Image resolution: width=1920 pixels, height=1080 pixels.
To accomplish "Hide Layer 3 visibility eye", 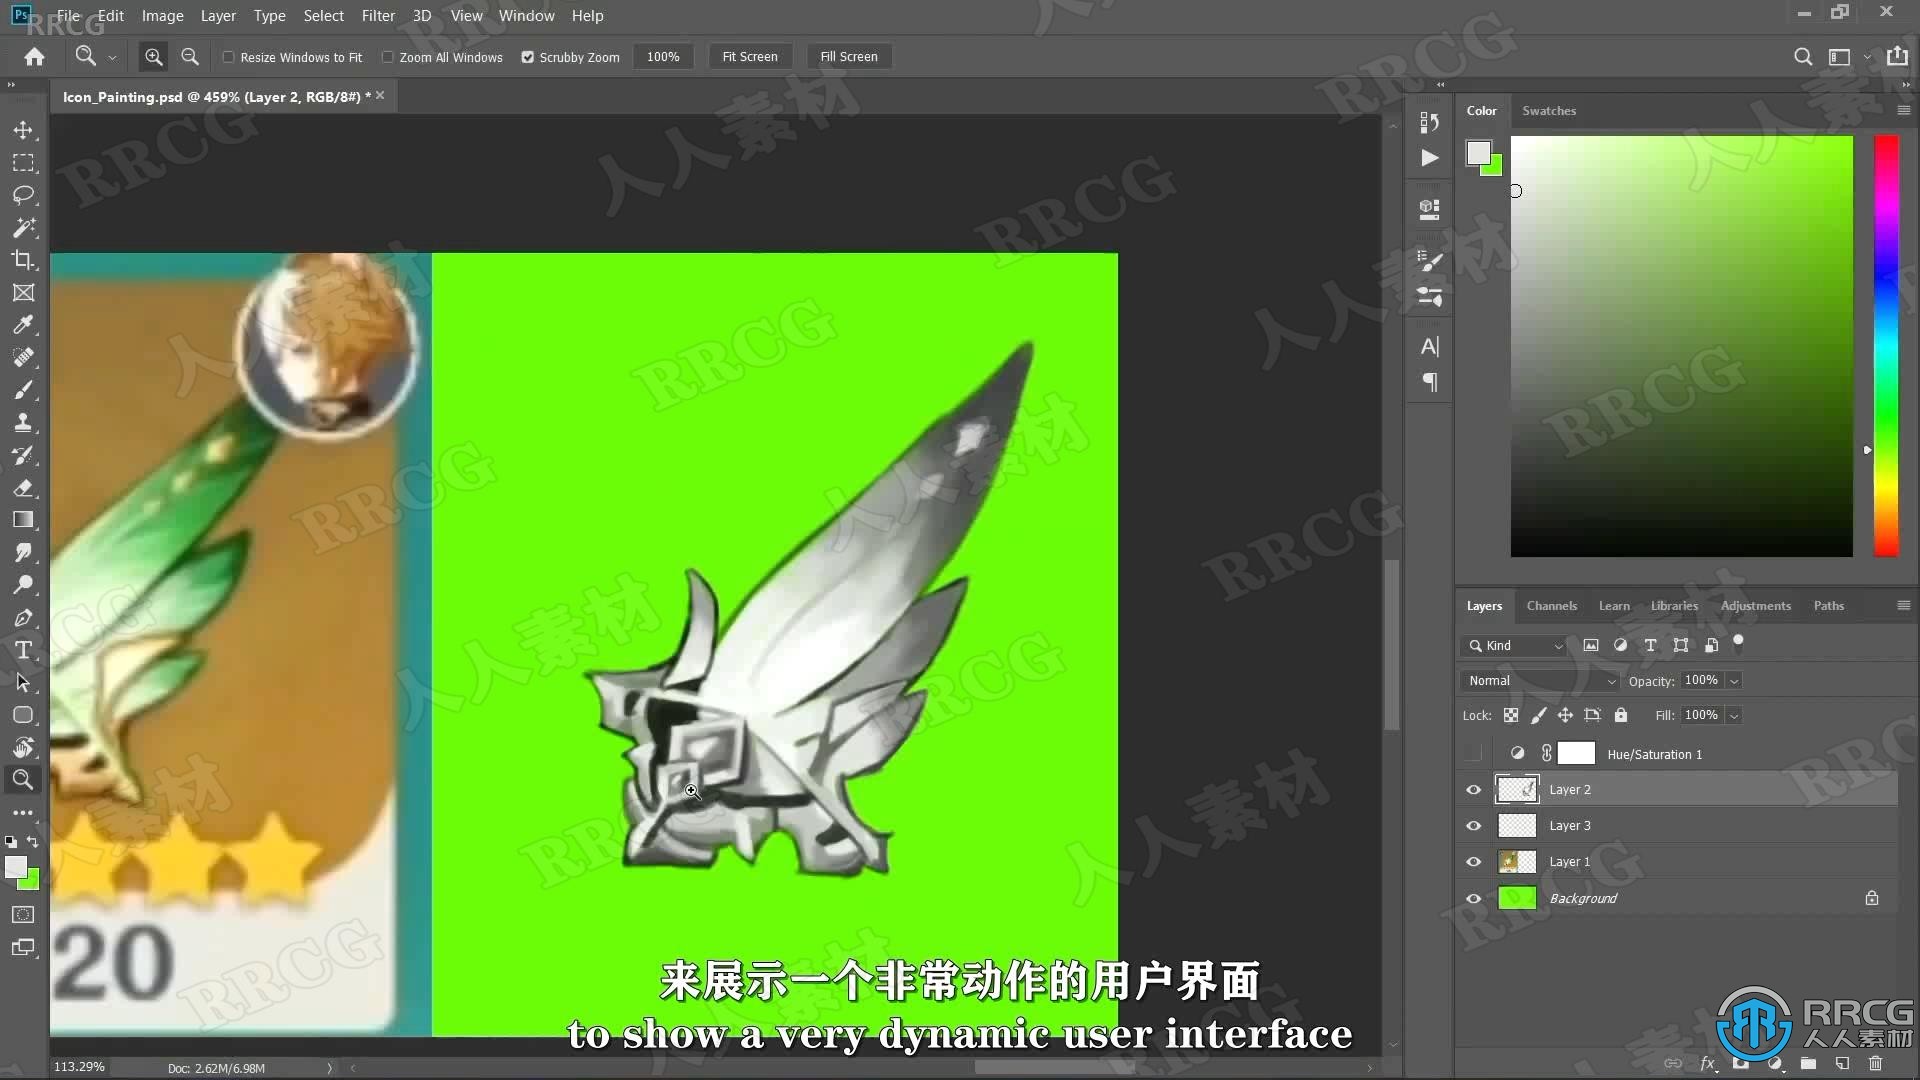I will point(1474,826).
